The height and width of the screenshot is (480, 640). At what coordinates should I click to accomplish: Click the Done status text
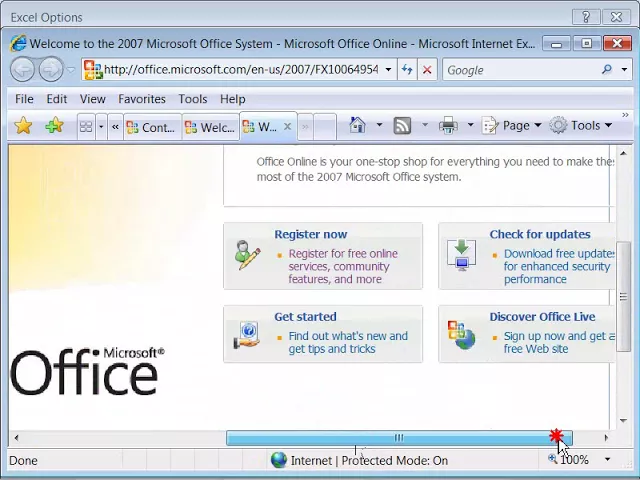[23, 461]
